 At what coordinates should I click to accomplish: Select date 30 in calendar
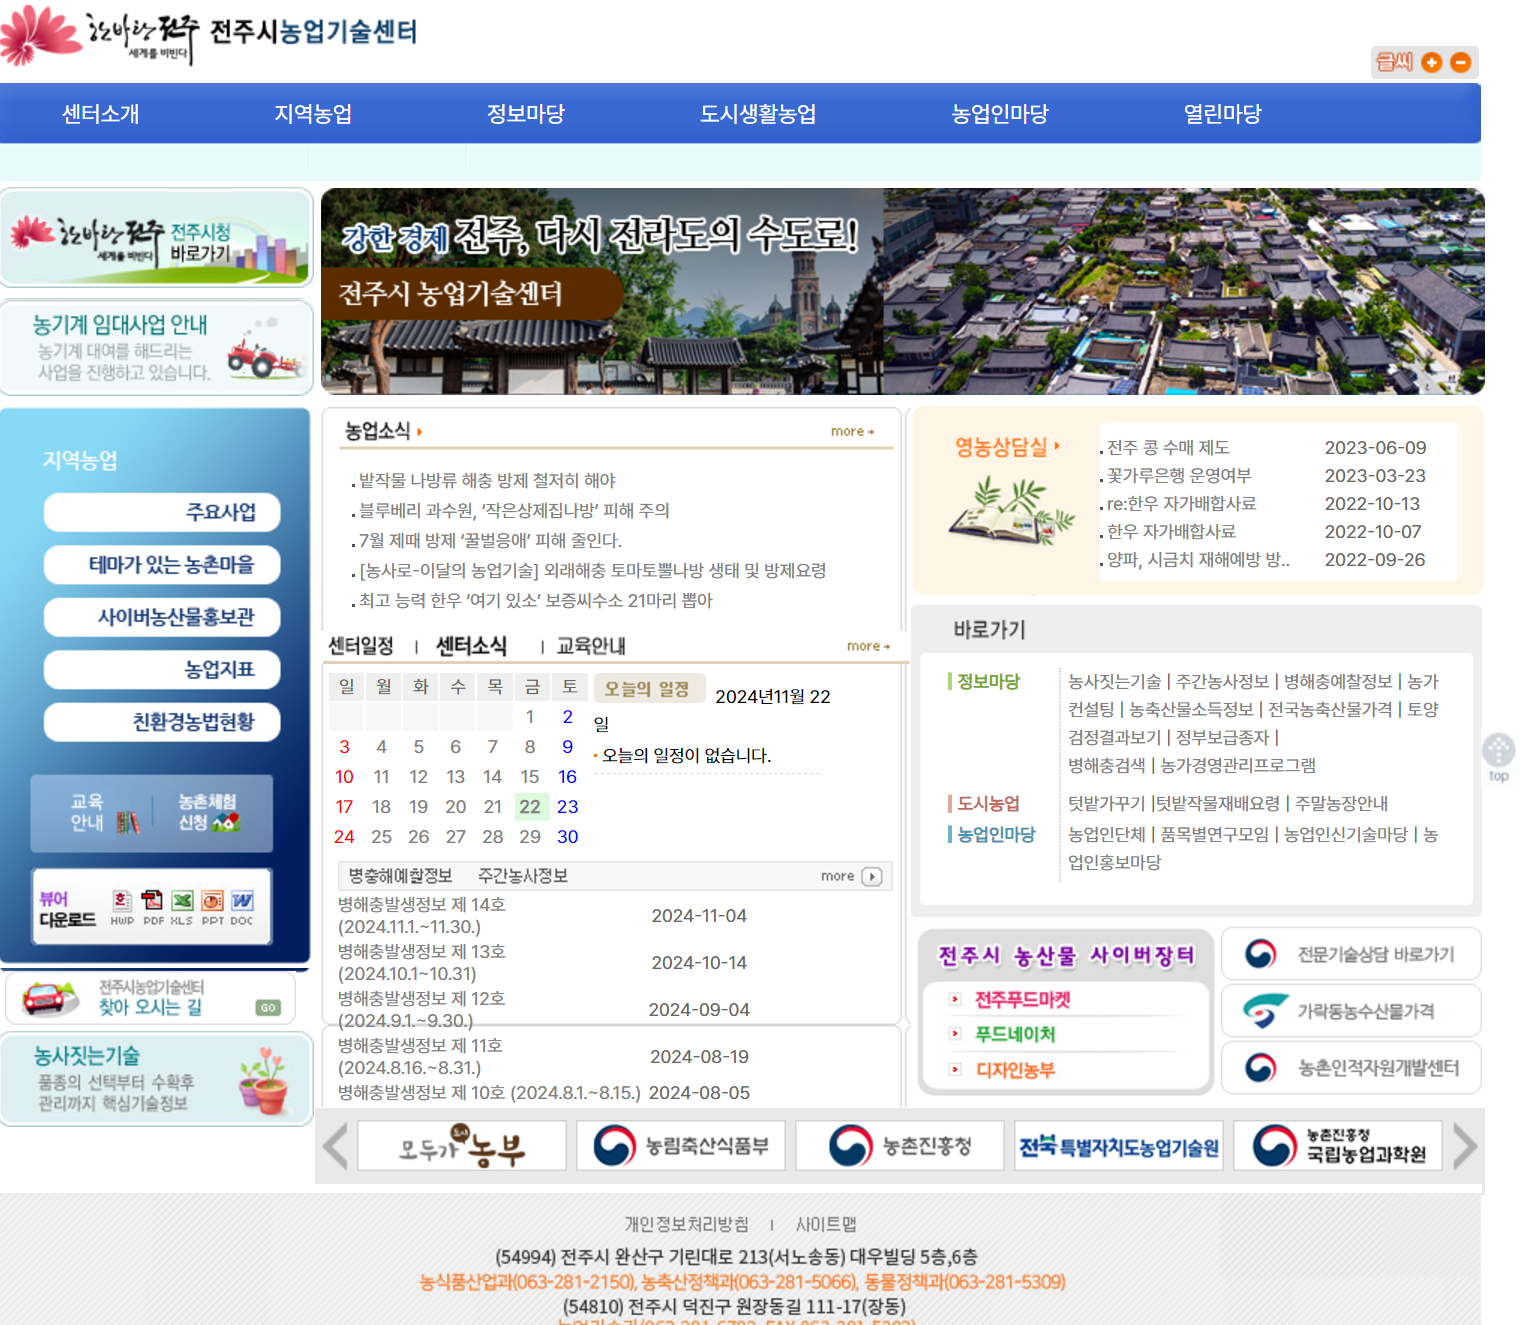pos(567,837)
